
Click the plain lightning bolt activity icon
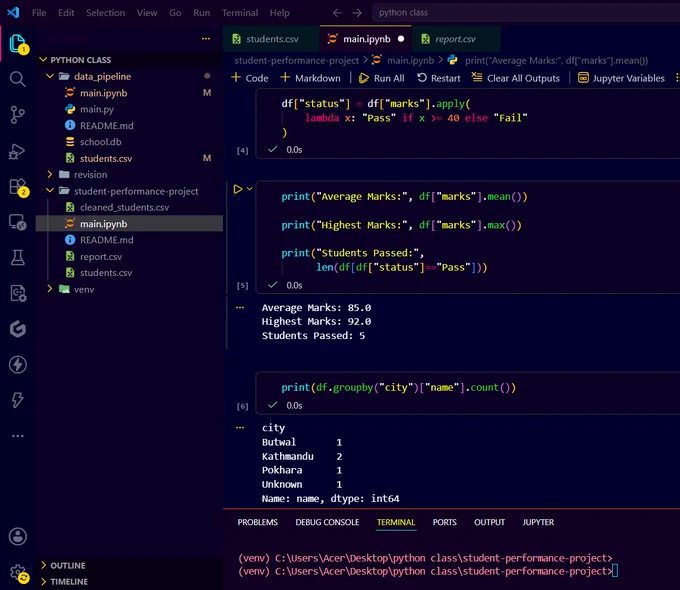pos(17,400)
